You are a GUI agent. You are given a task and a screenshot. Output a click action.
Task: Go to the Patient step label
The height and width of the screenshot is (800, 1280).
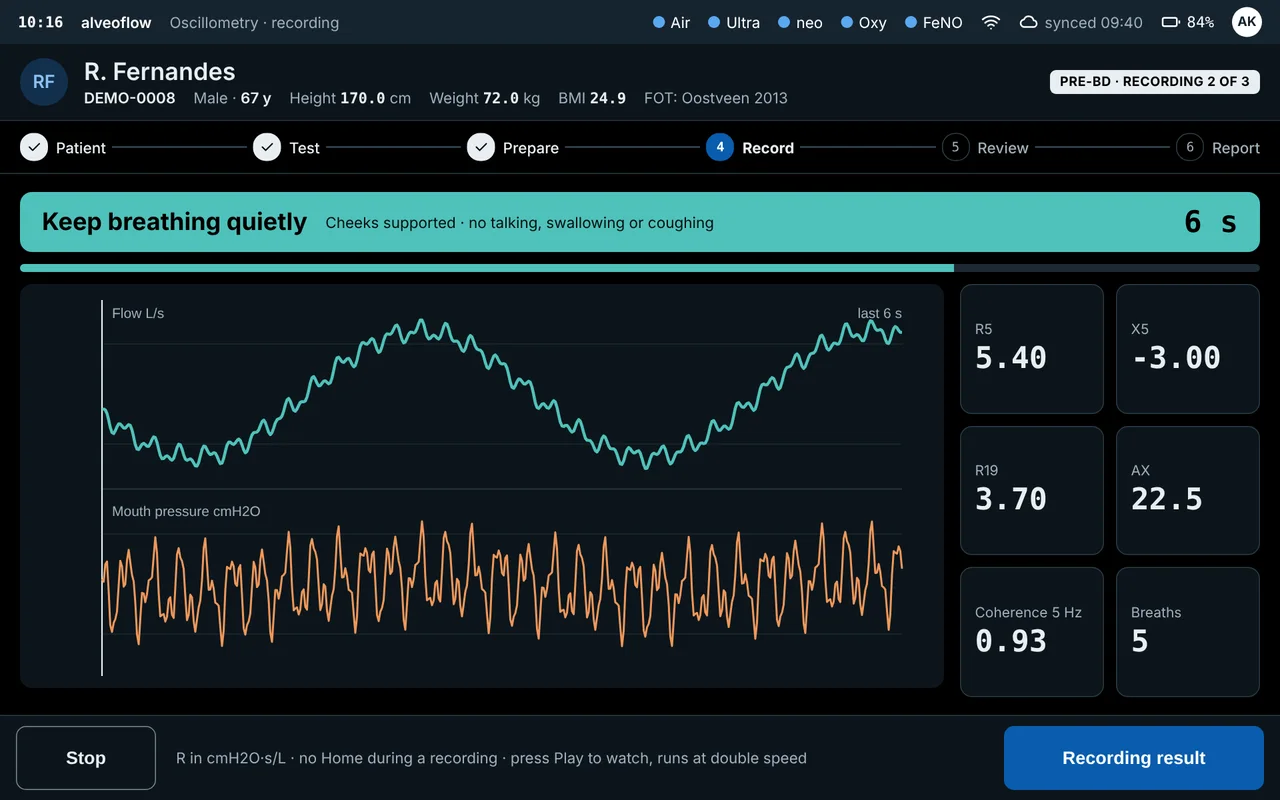[x=81, y=148]
